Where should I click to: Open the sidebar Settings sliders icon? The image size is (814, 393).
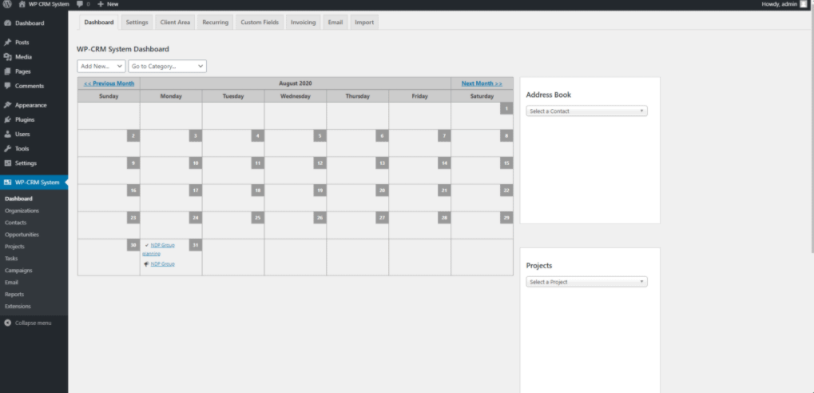tap(7, 164)
